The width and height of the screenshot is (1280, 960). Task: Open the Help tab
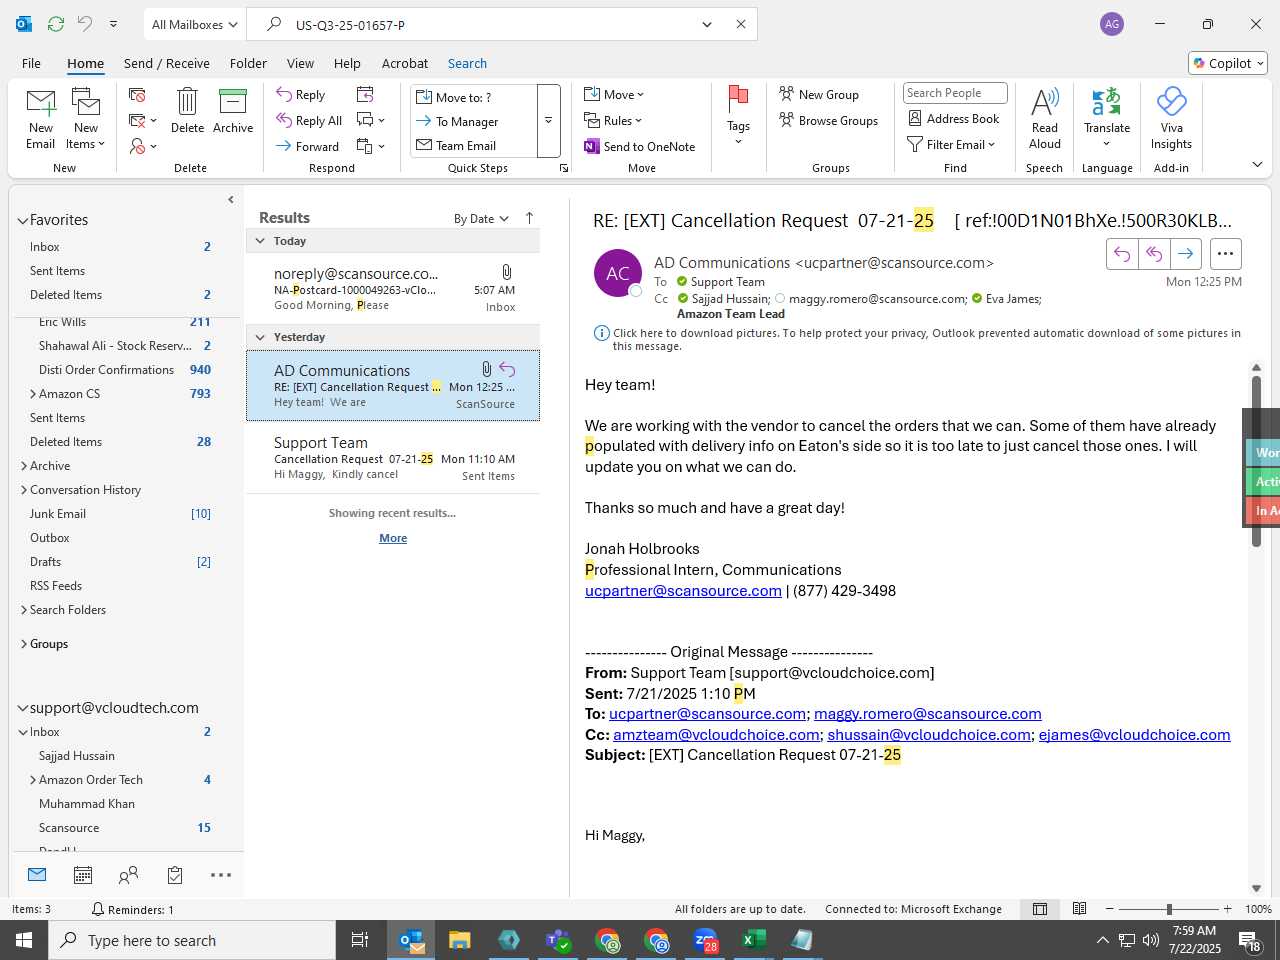[x=347, y=63]
